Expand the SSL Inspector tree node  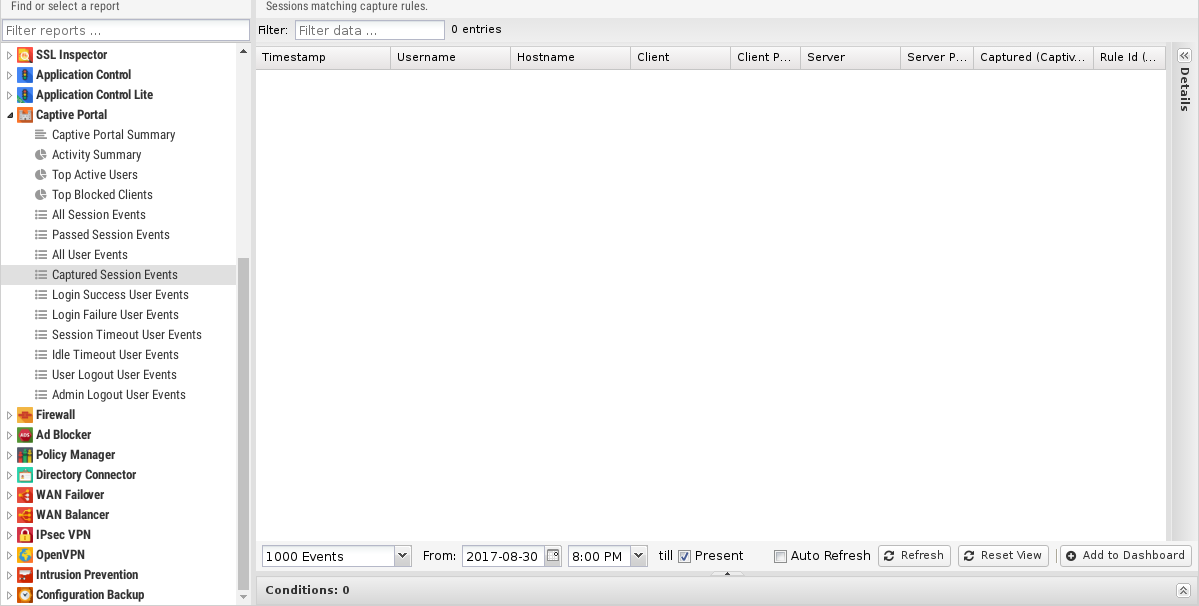coord(9,55)
